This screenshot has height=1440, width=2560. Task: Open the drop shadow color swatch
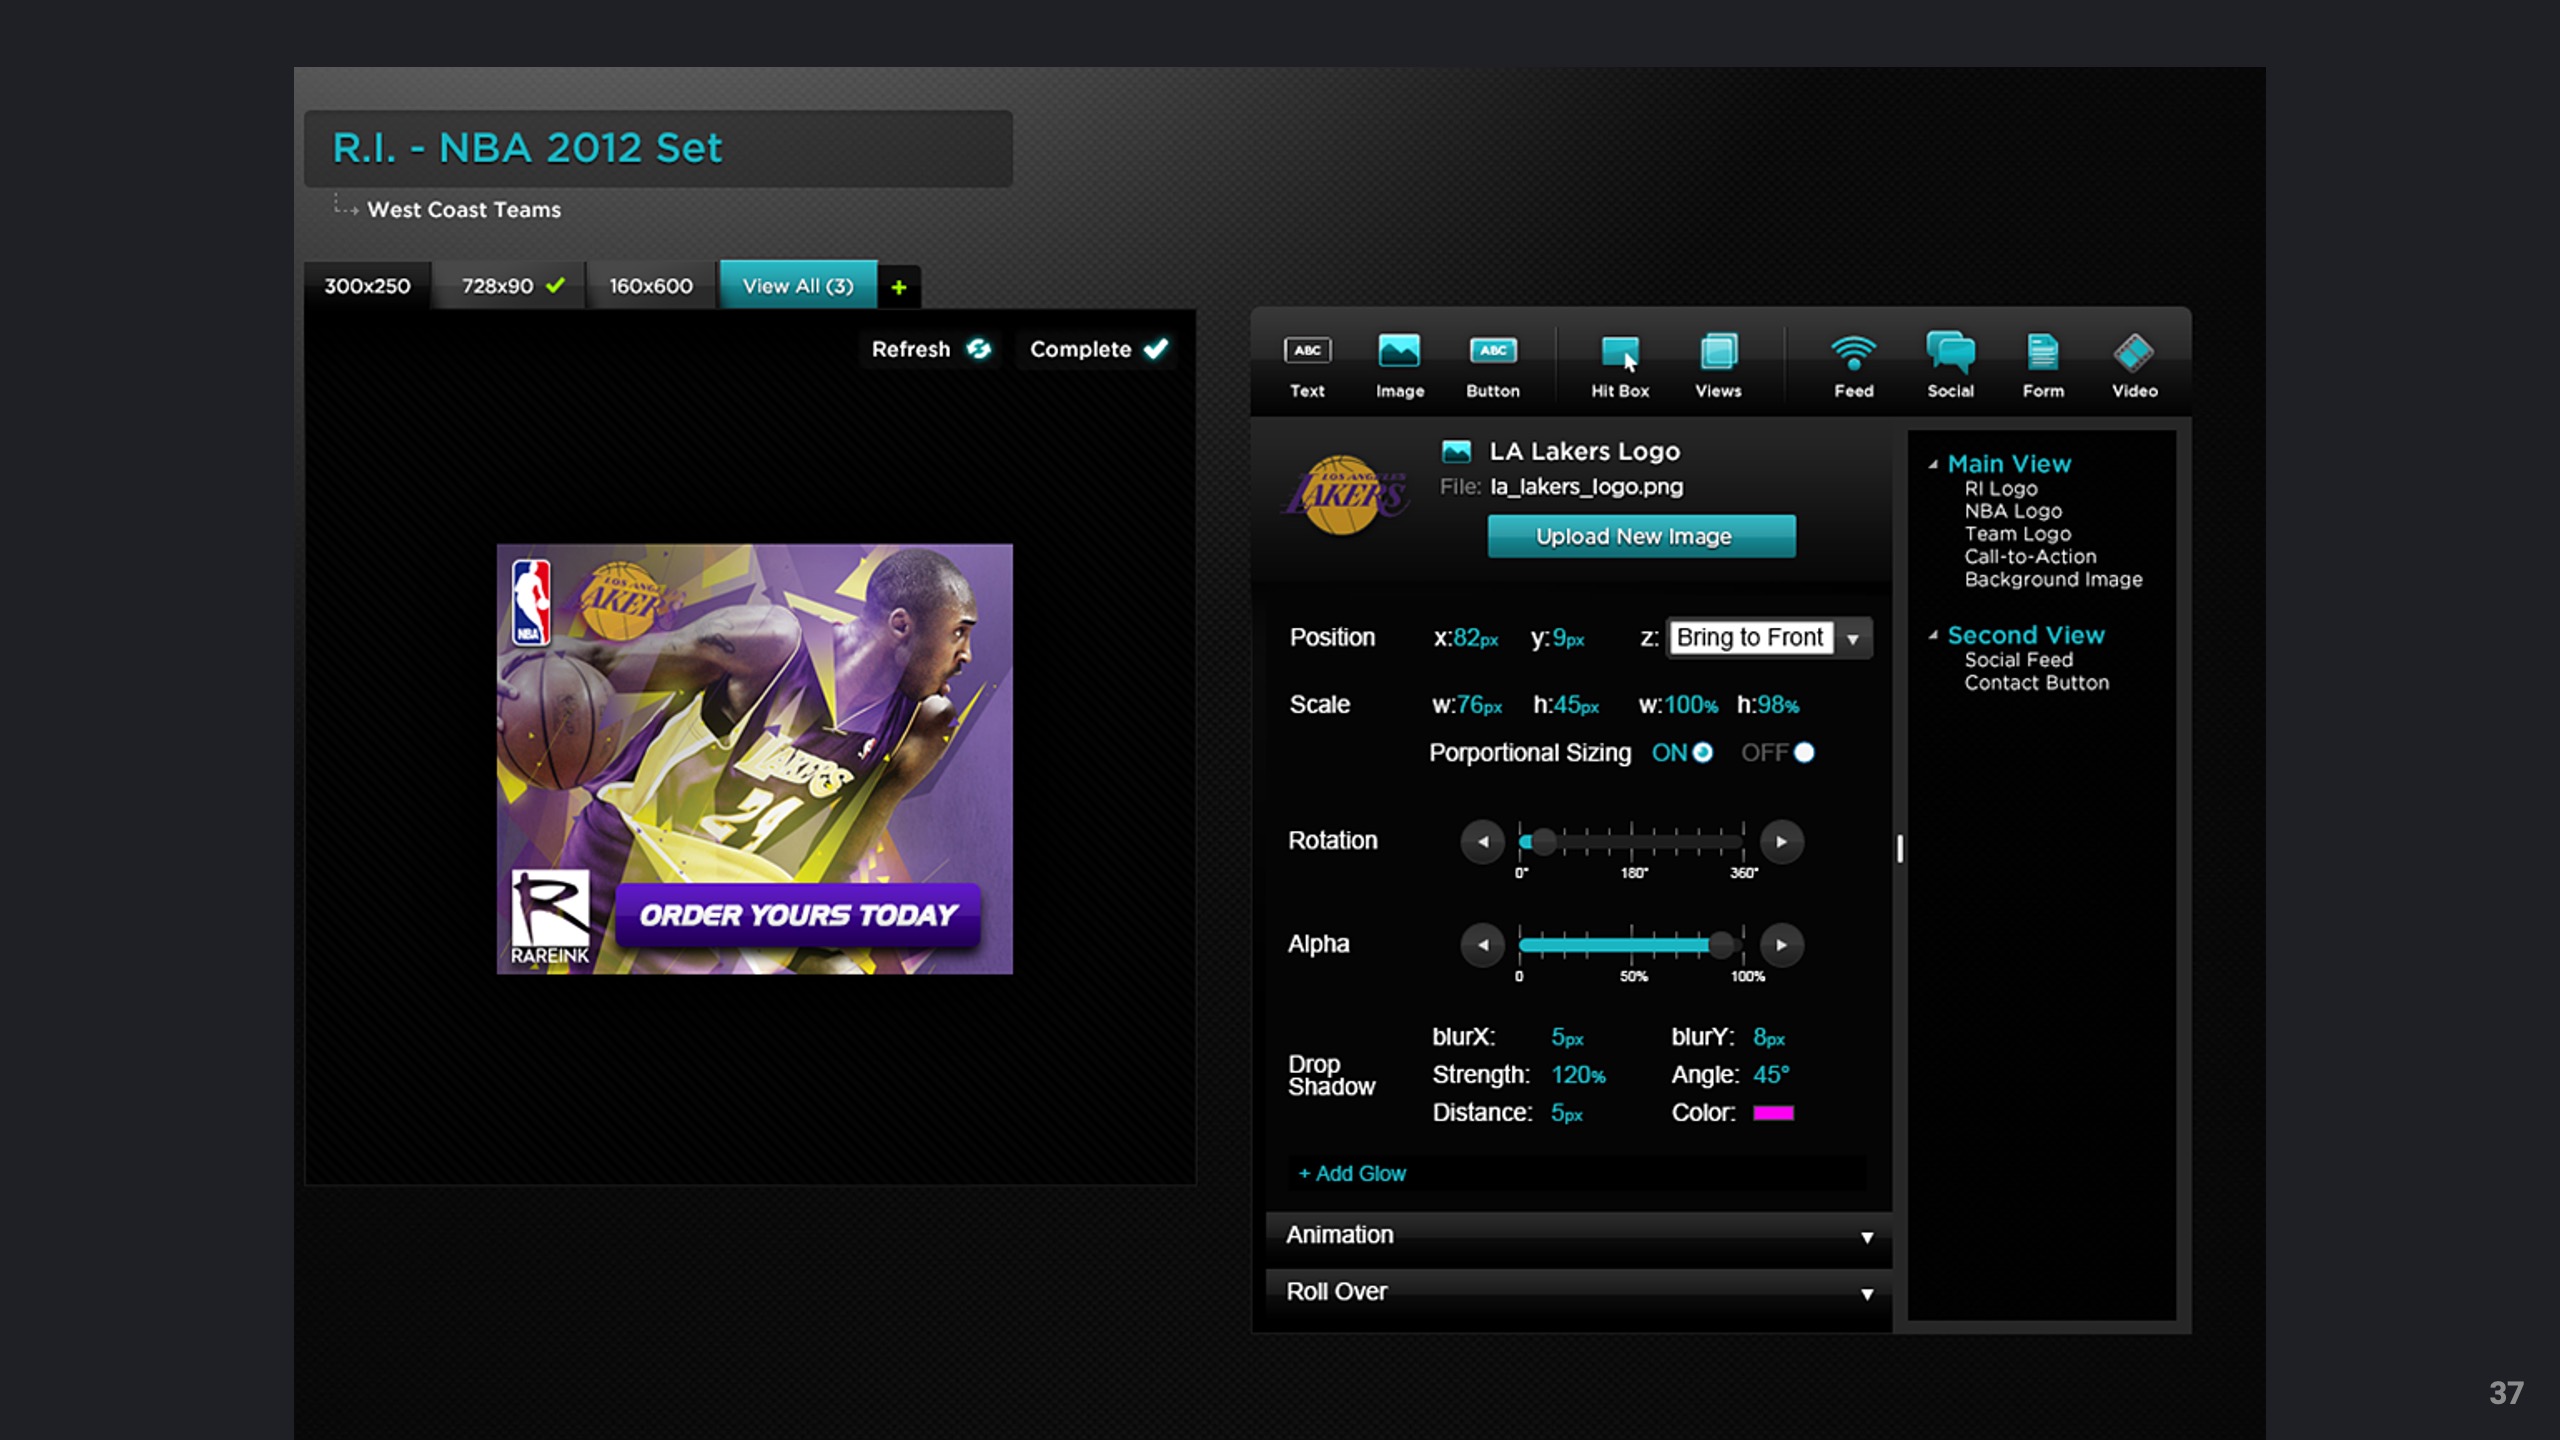[1773, 1113]
